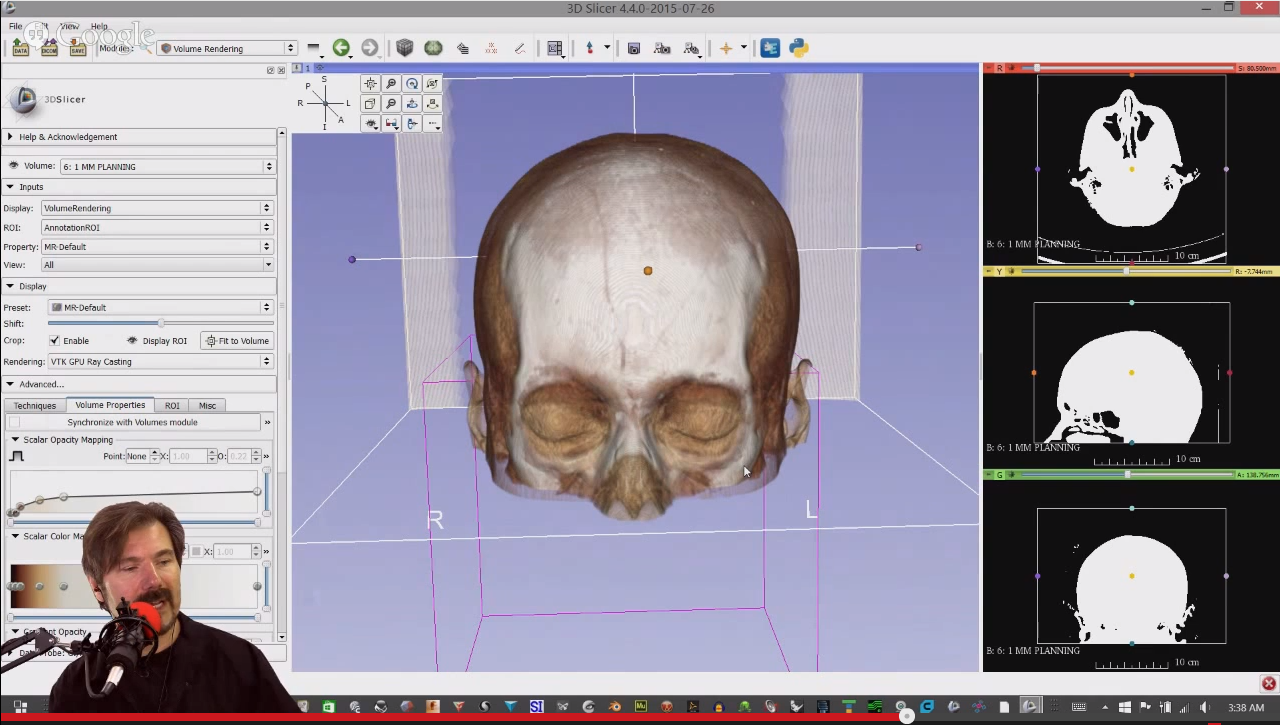Pin the 3D view controller pushpin
The height and width of the screenshot is (725, 1280).
tap(298, 68)
